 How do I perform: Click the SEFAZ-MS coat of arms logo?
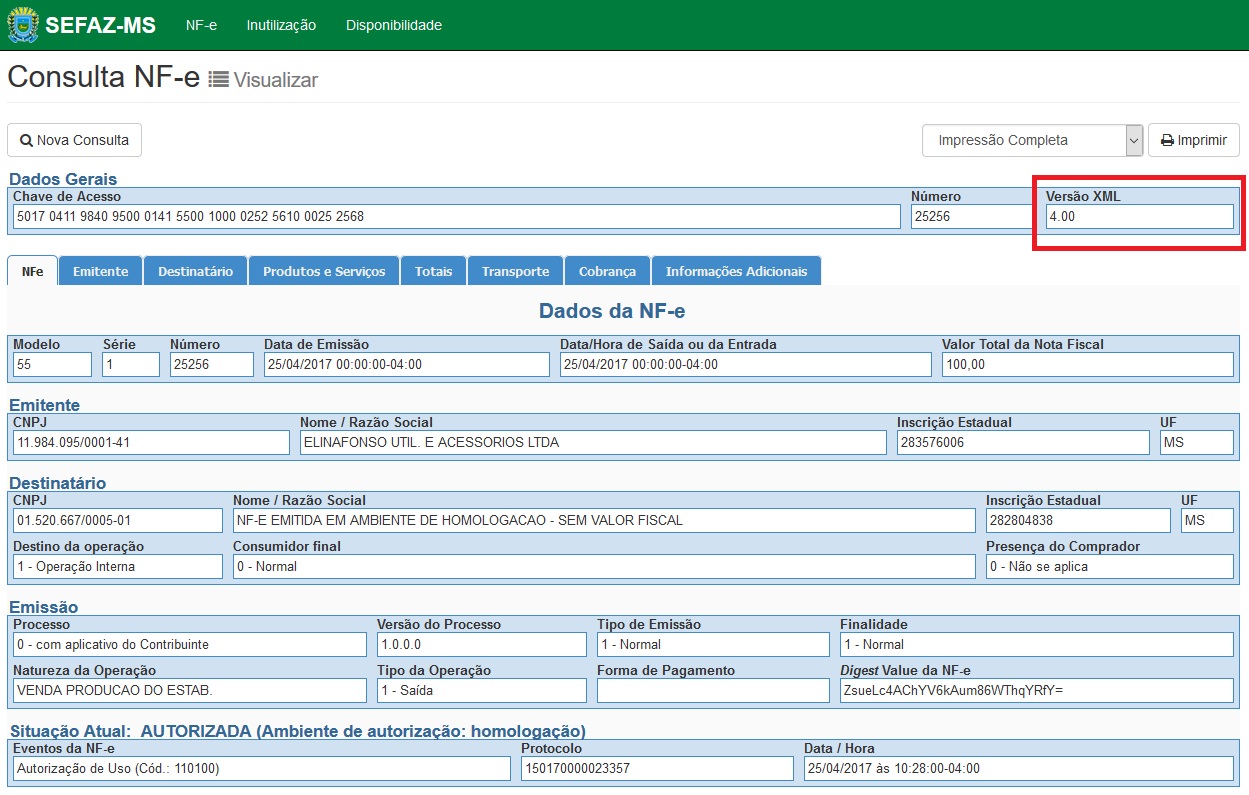[x=23, y=25]
